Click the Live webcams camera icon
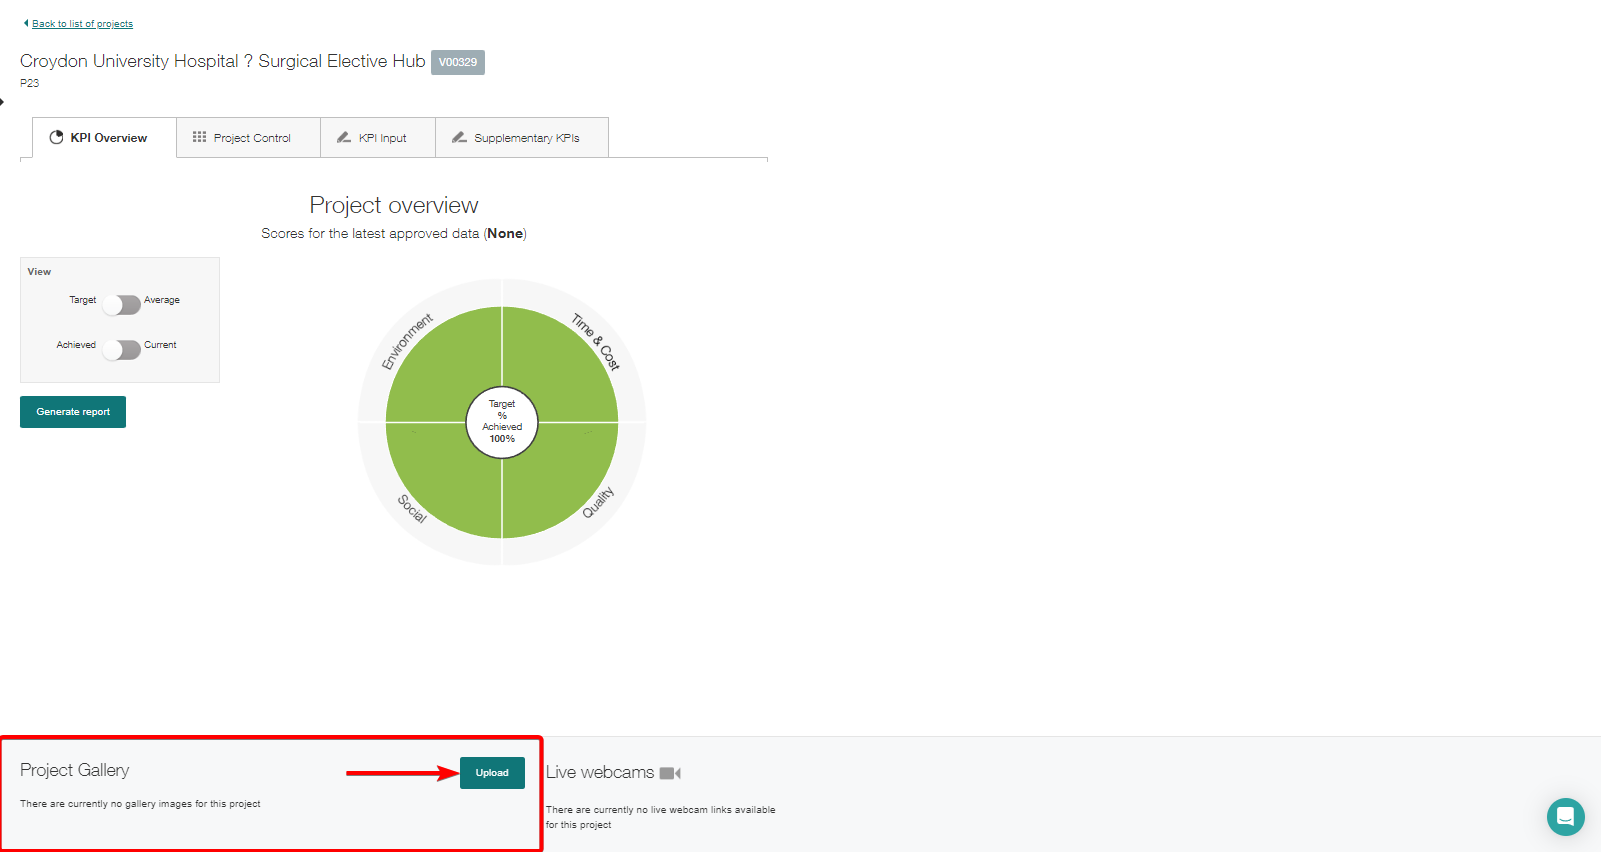Viewport: 1601px width, 852px height. (670, 773)
